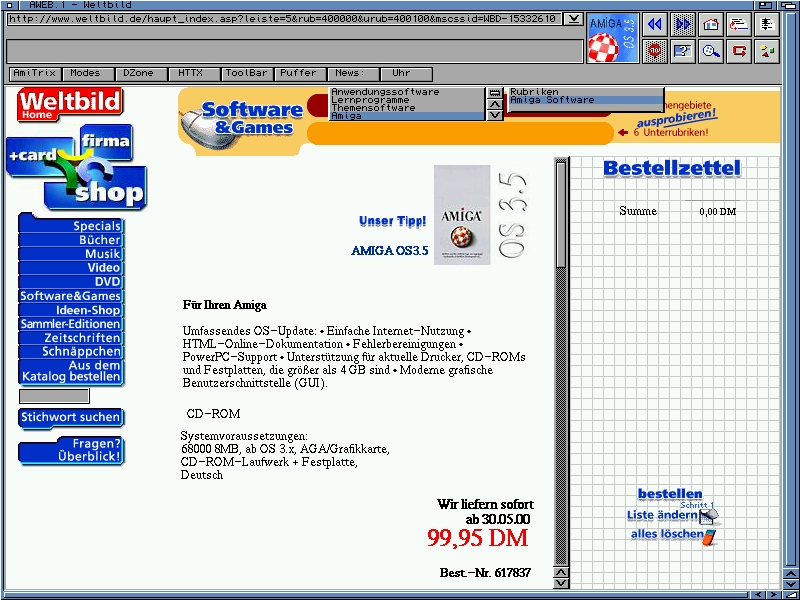Open the cycle gadget beside the category list
This screenshot has width=800, height=600.
[x=494, y=93]
